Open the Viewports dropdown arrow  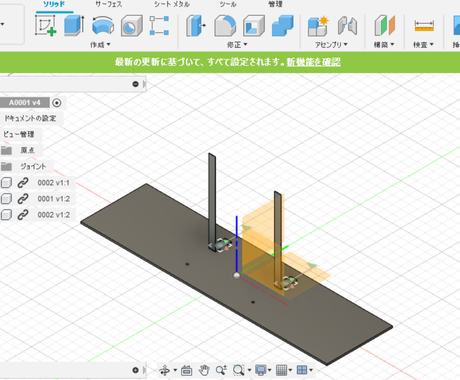311,370
